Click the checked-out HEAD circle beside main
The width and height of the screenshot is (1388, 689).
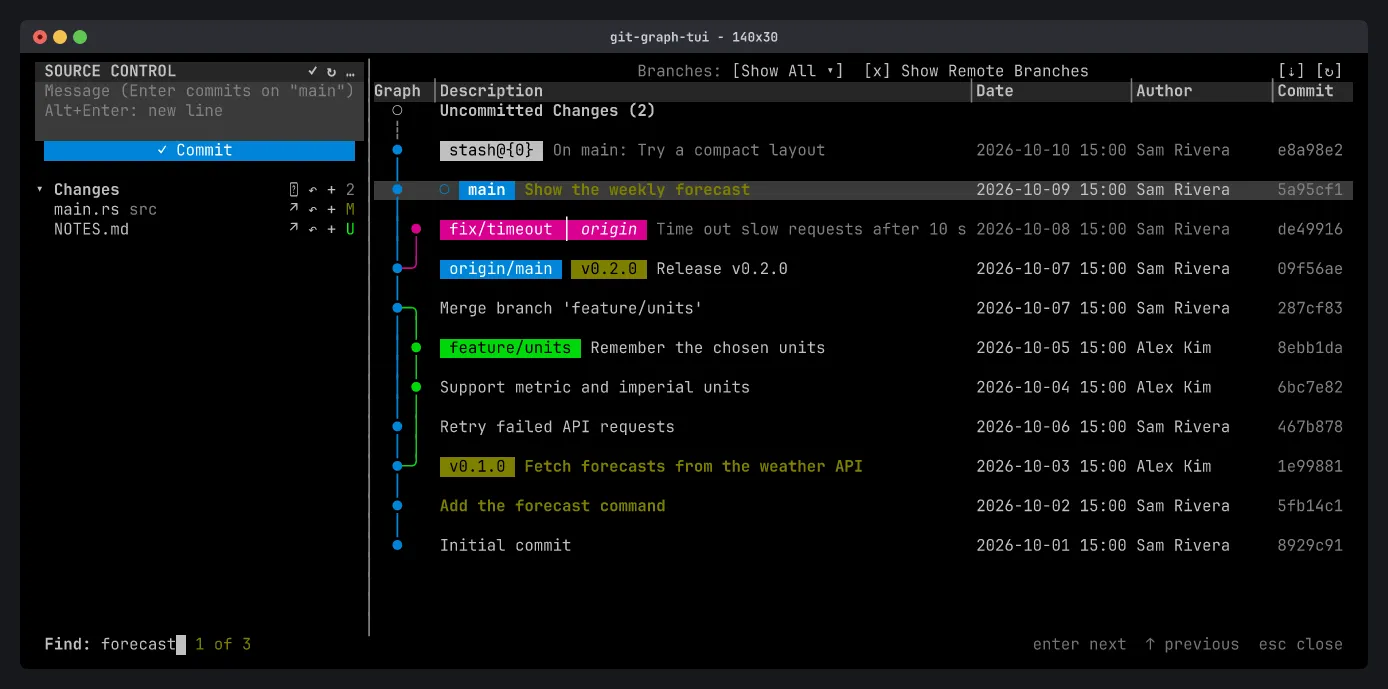point(445,190)
